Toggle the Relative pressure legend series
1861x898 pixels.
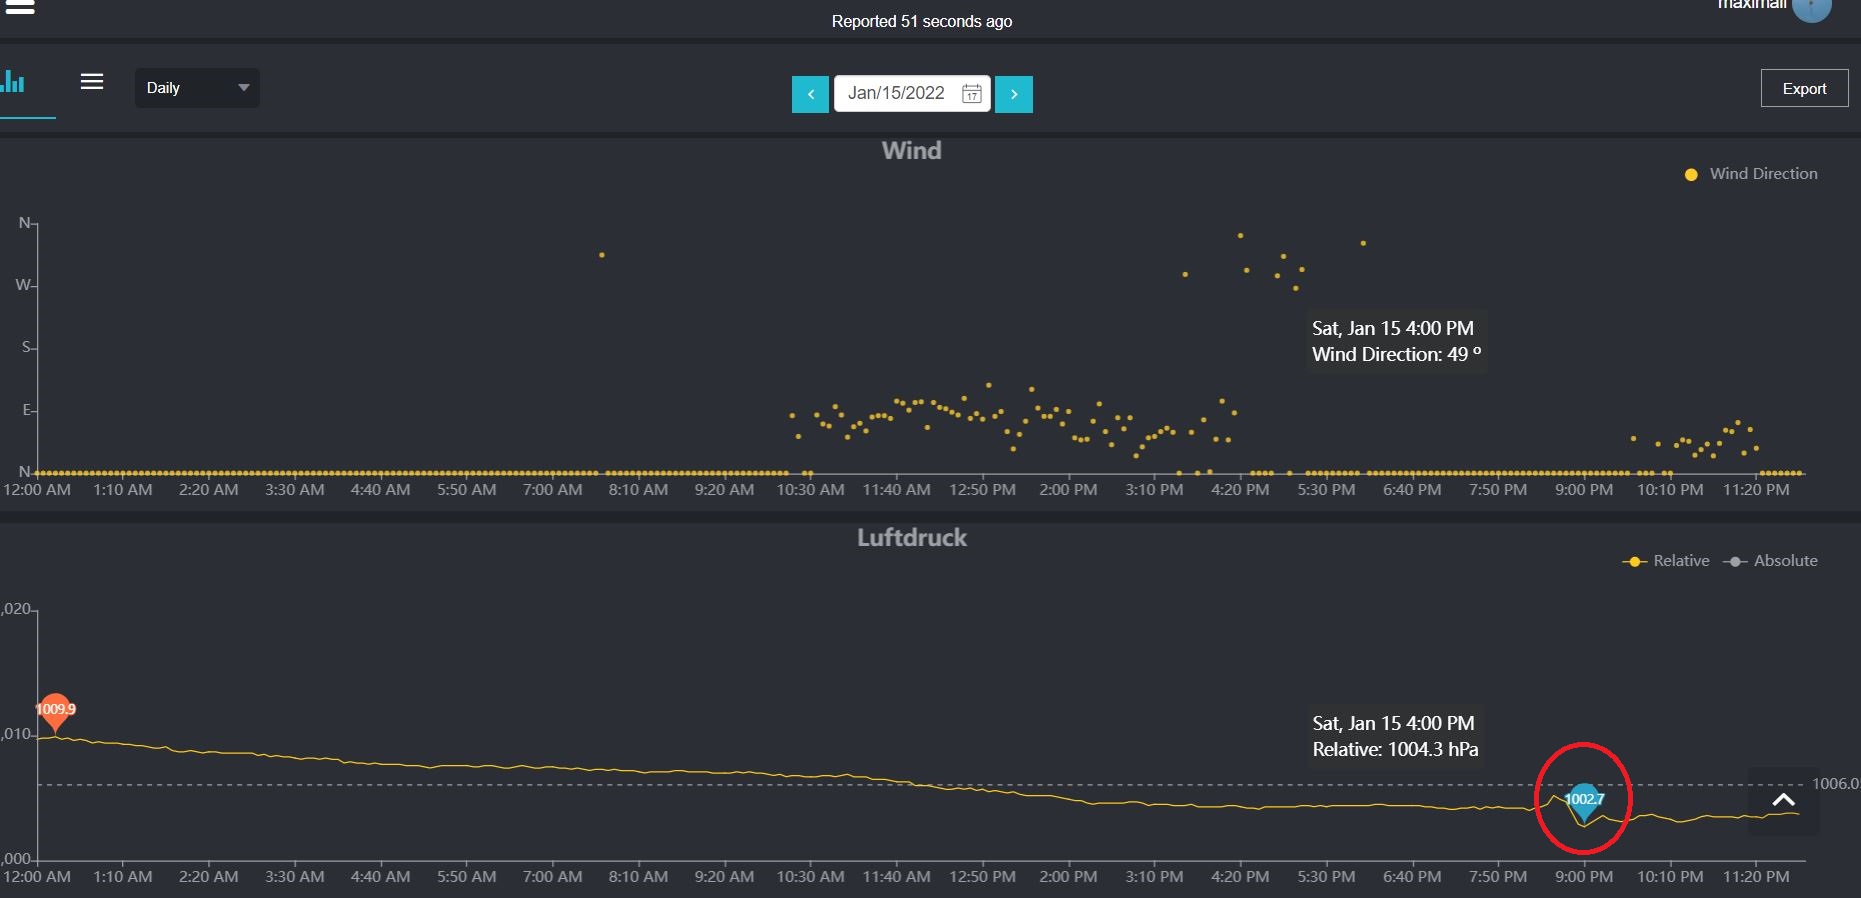coord(1667,561)
